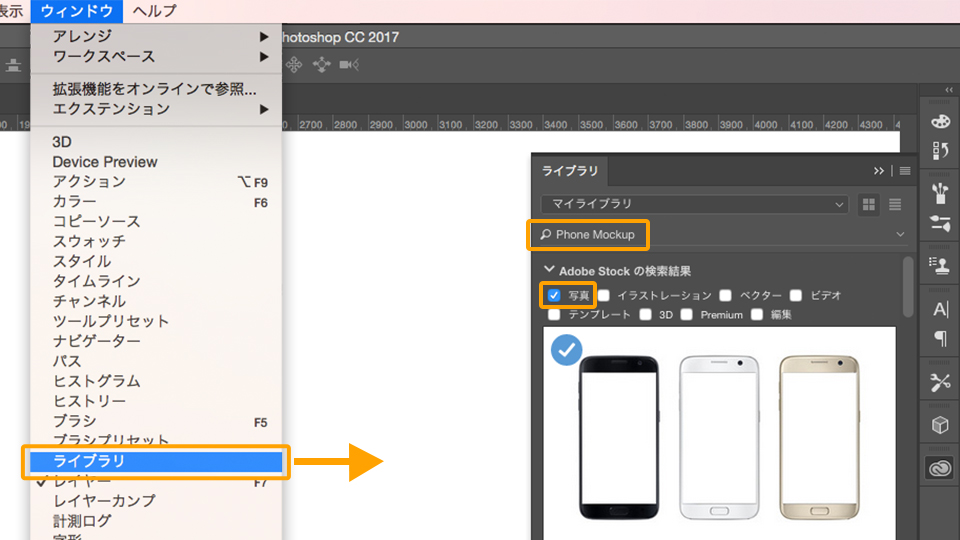
Task: Select the black phone mockup thumbnail
Action: (x=619, y=437)
